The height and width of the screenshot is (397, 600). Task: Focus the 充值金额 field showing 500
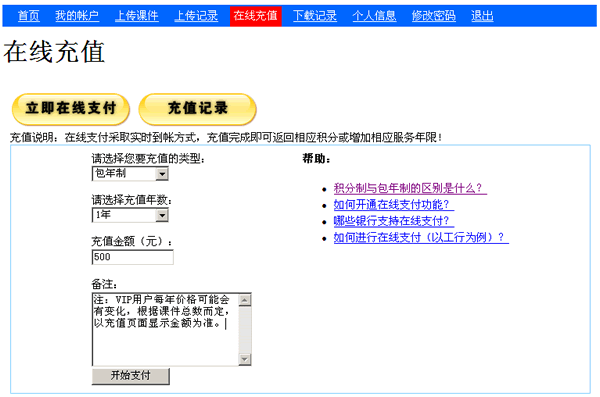(132, 257)
